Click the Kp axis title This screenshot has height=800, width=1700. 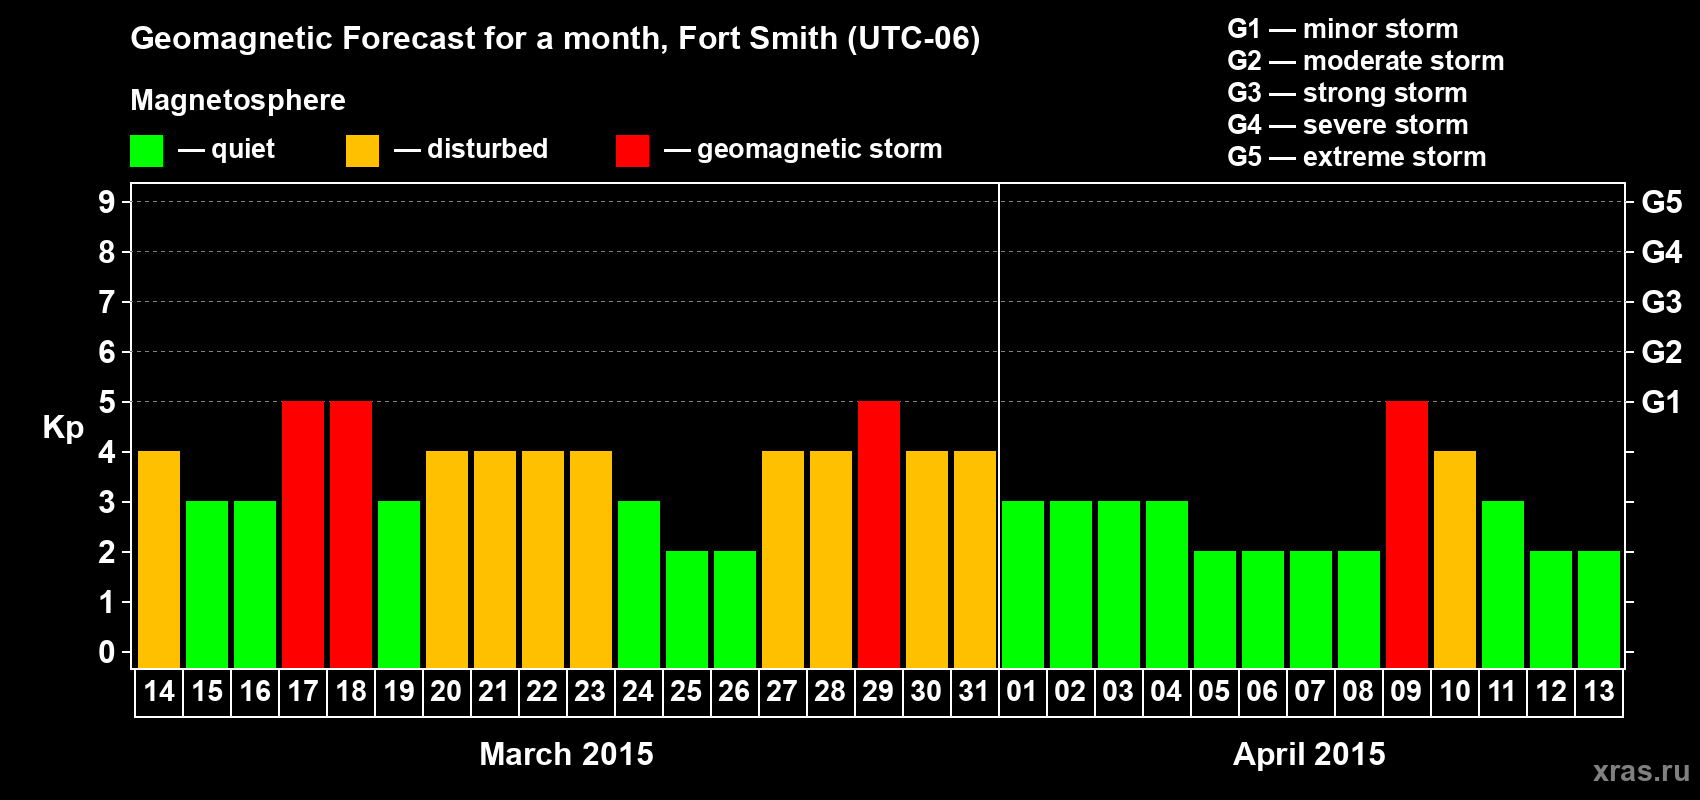[63, 428]
